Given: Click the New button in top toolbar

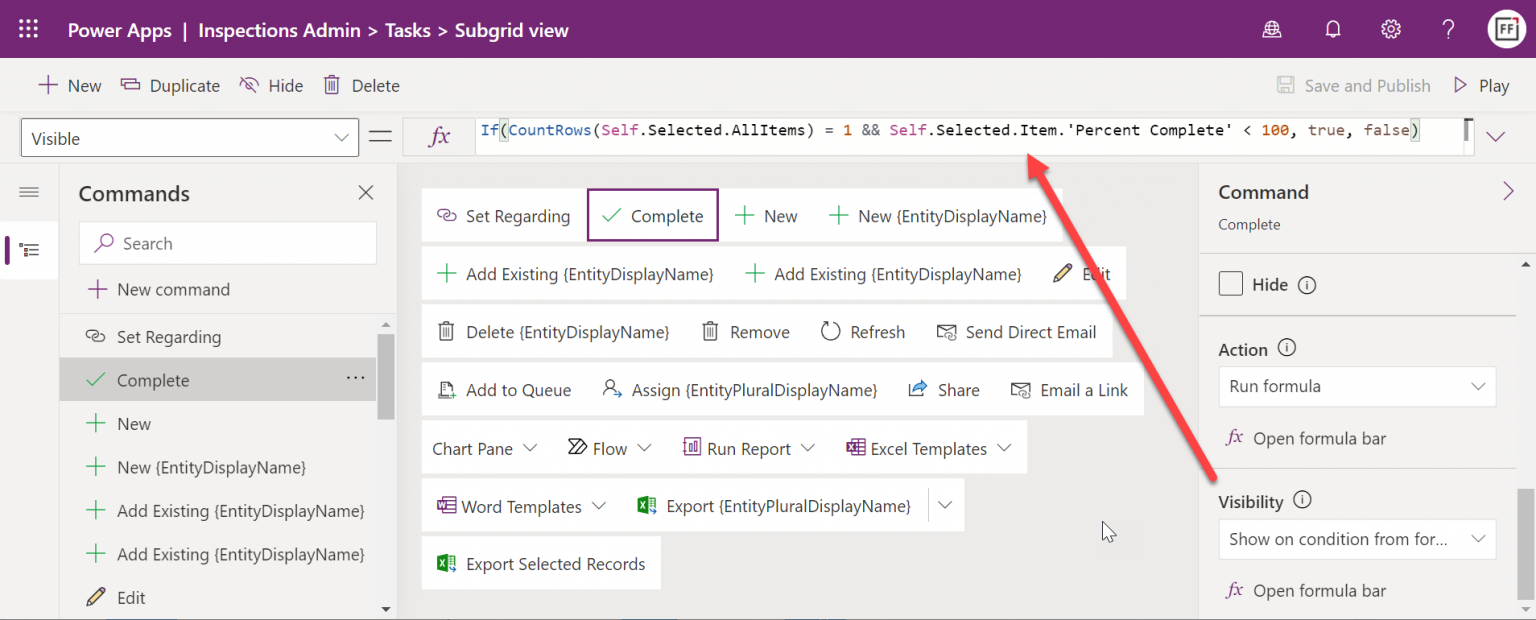Looking at the screenshot, I should point(69,86).
